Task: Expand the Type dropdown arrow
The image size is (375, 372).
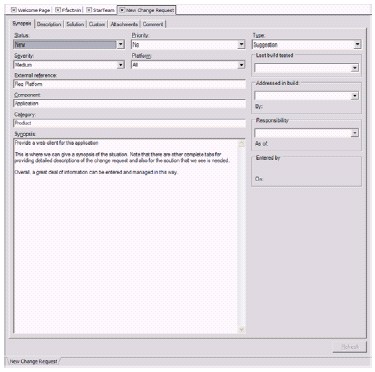Action: click(x=357, y=44)
